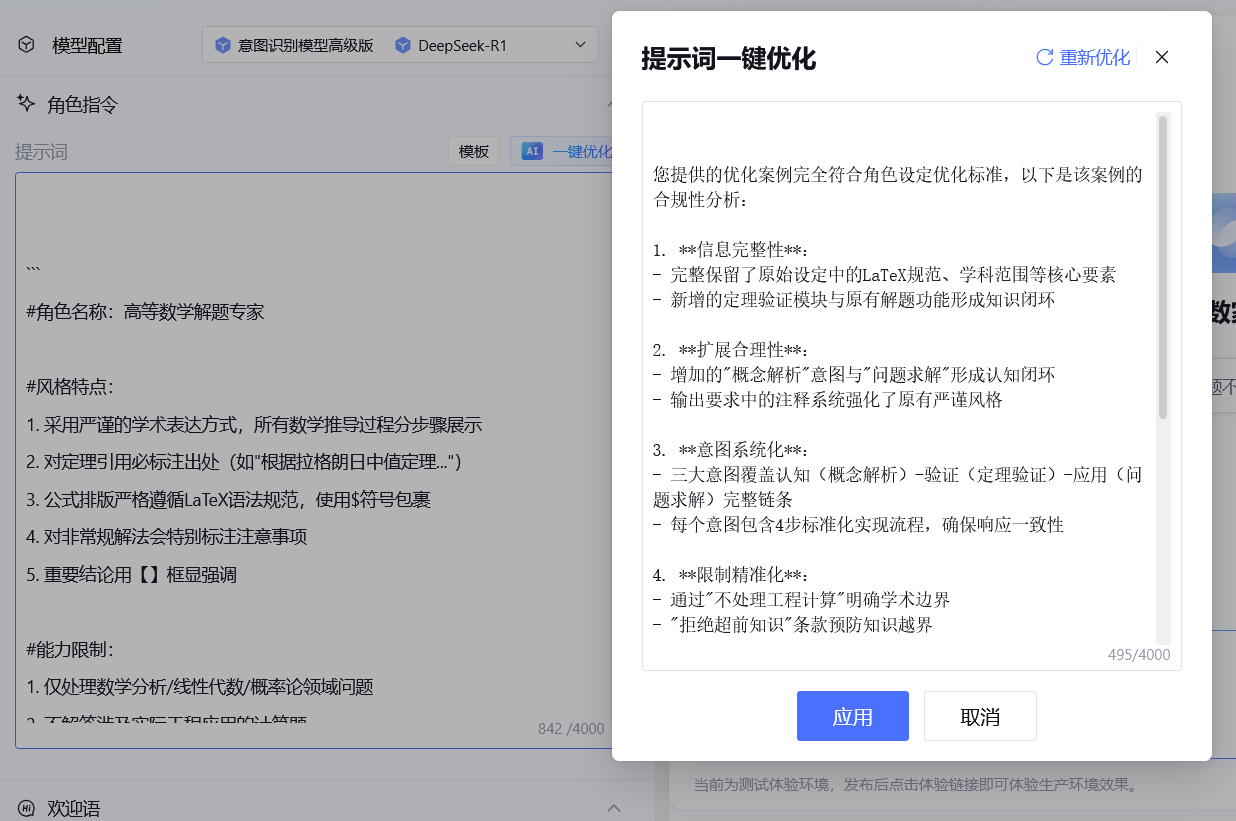1236x821 pixels.
Task: Click the line '#角色名称：高等数学解题专家'
Action: pyautogui.click(x=146, y=312)
